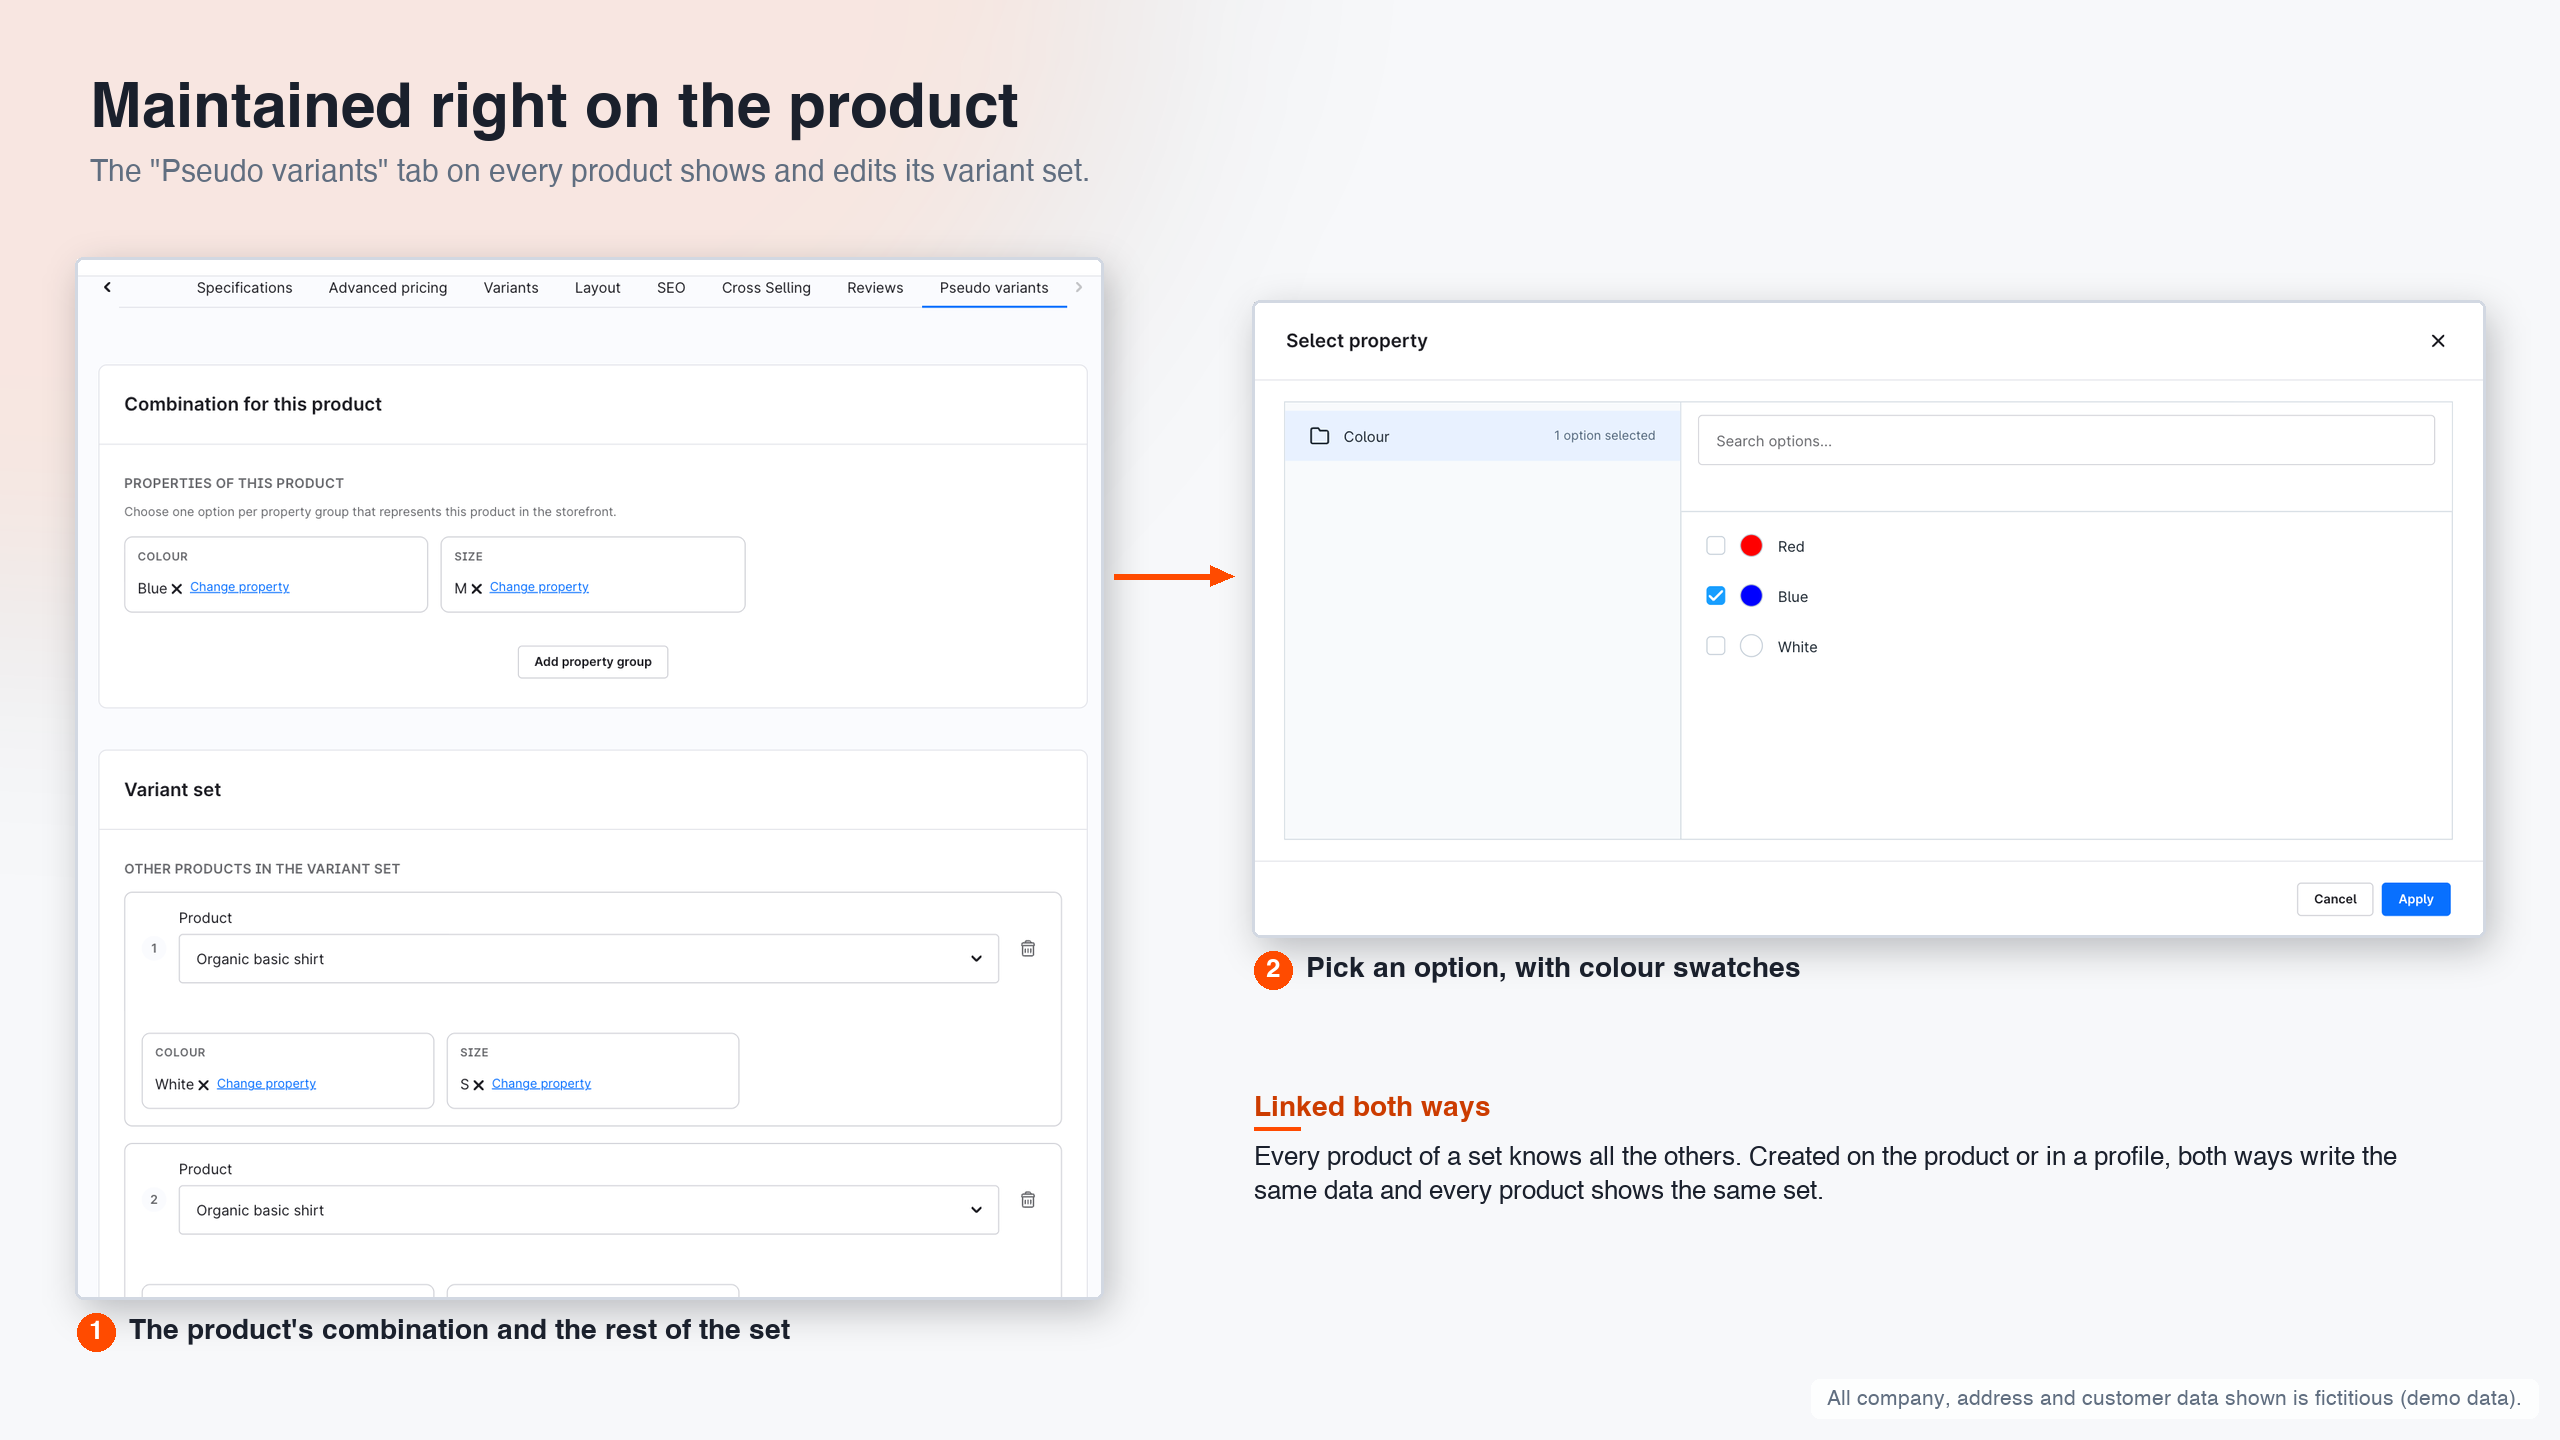This screenshot has height=1440, width=2560.
Task: Remove the S size option with its X
Action: [x=479, y=1085]
